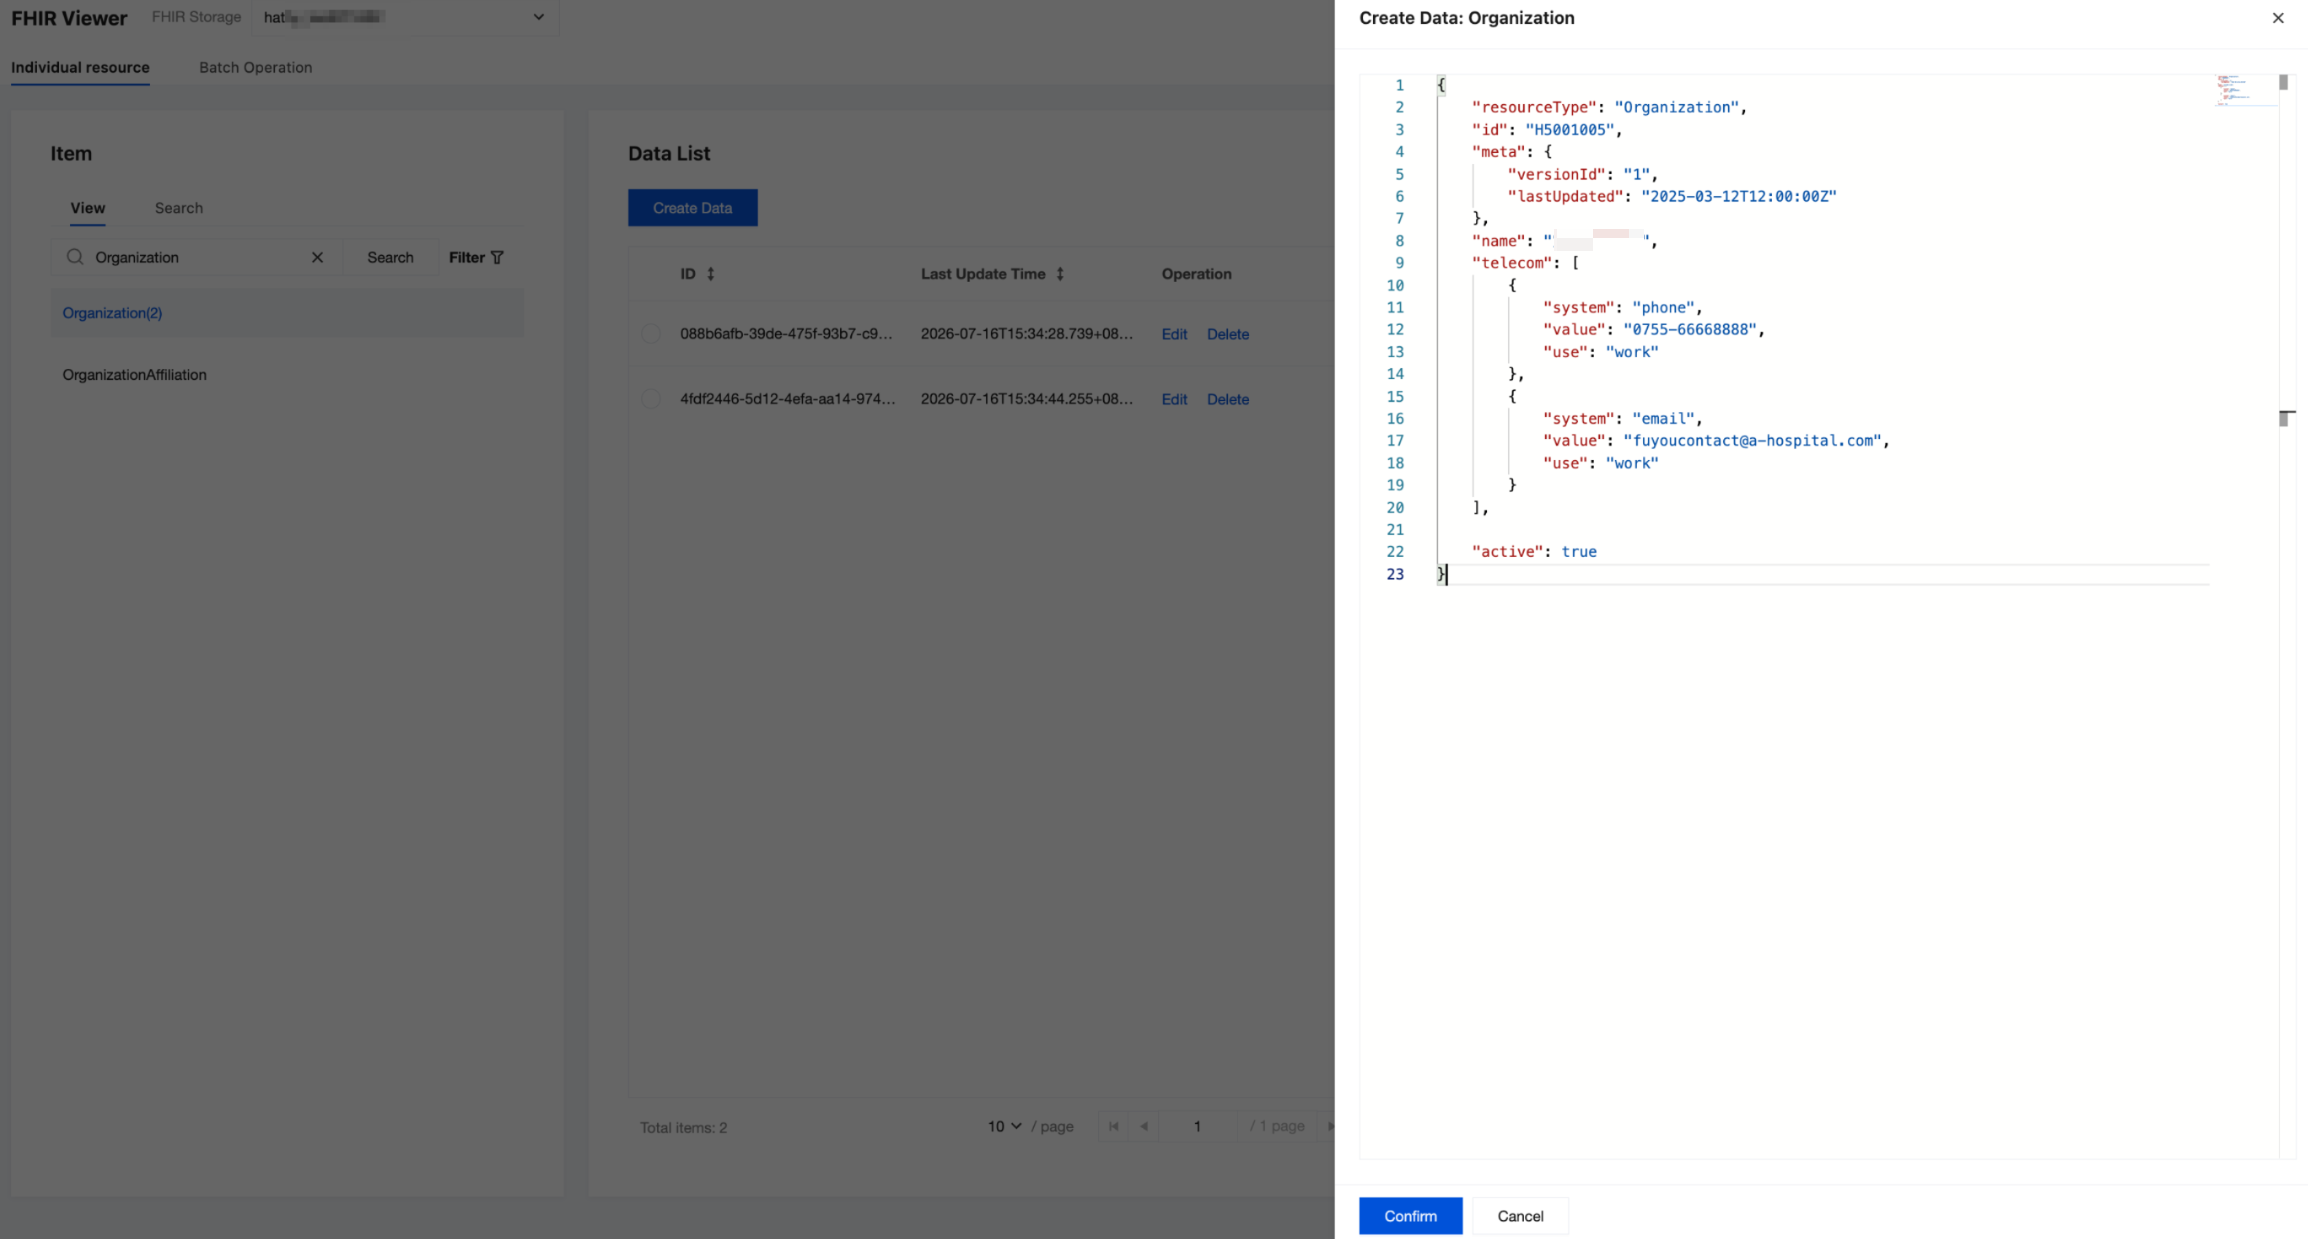Switch to Individual resource tab
The width and height of the screenshot is (2308, 1239).
click(x=80, y=67)
